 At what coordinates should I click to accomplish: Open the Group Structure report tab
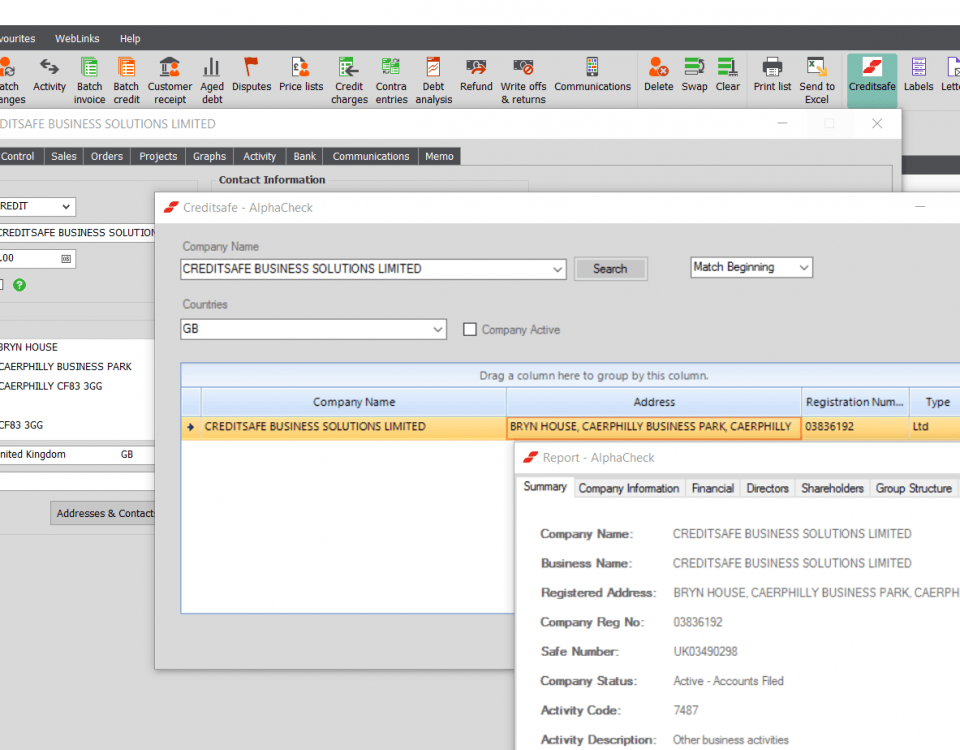coord(913,489)
